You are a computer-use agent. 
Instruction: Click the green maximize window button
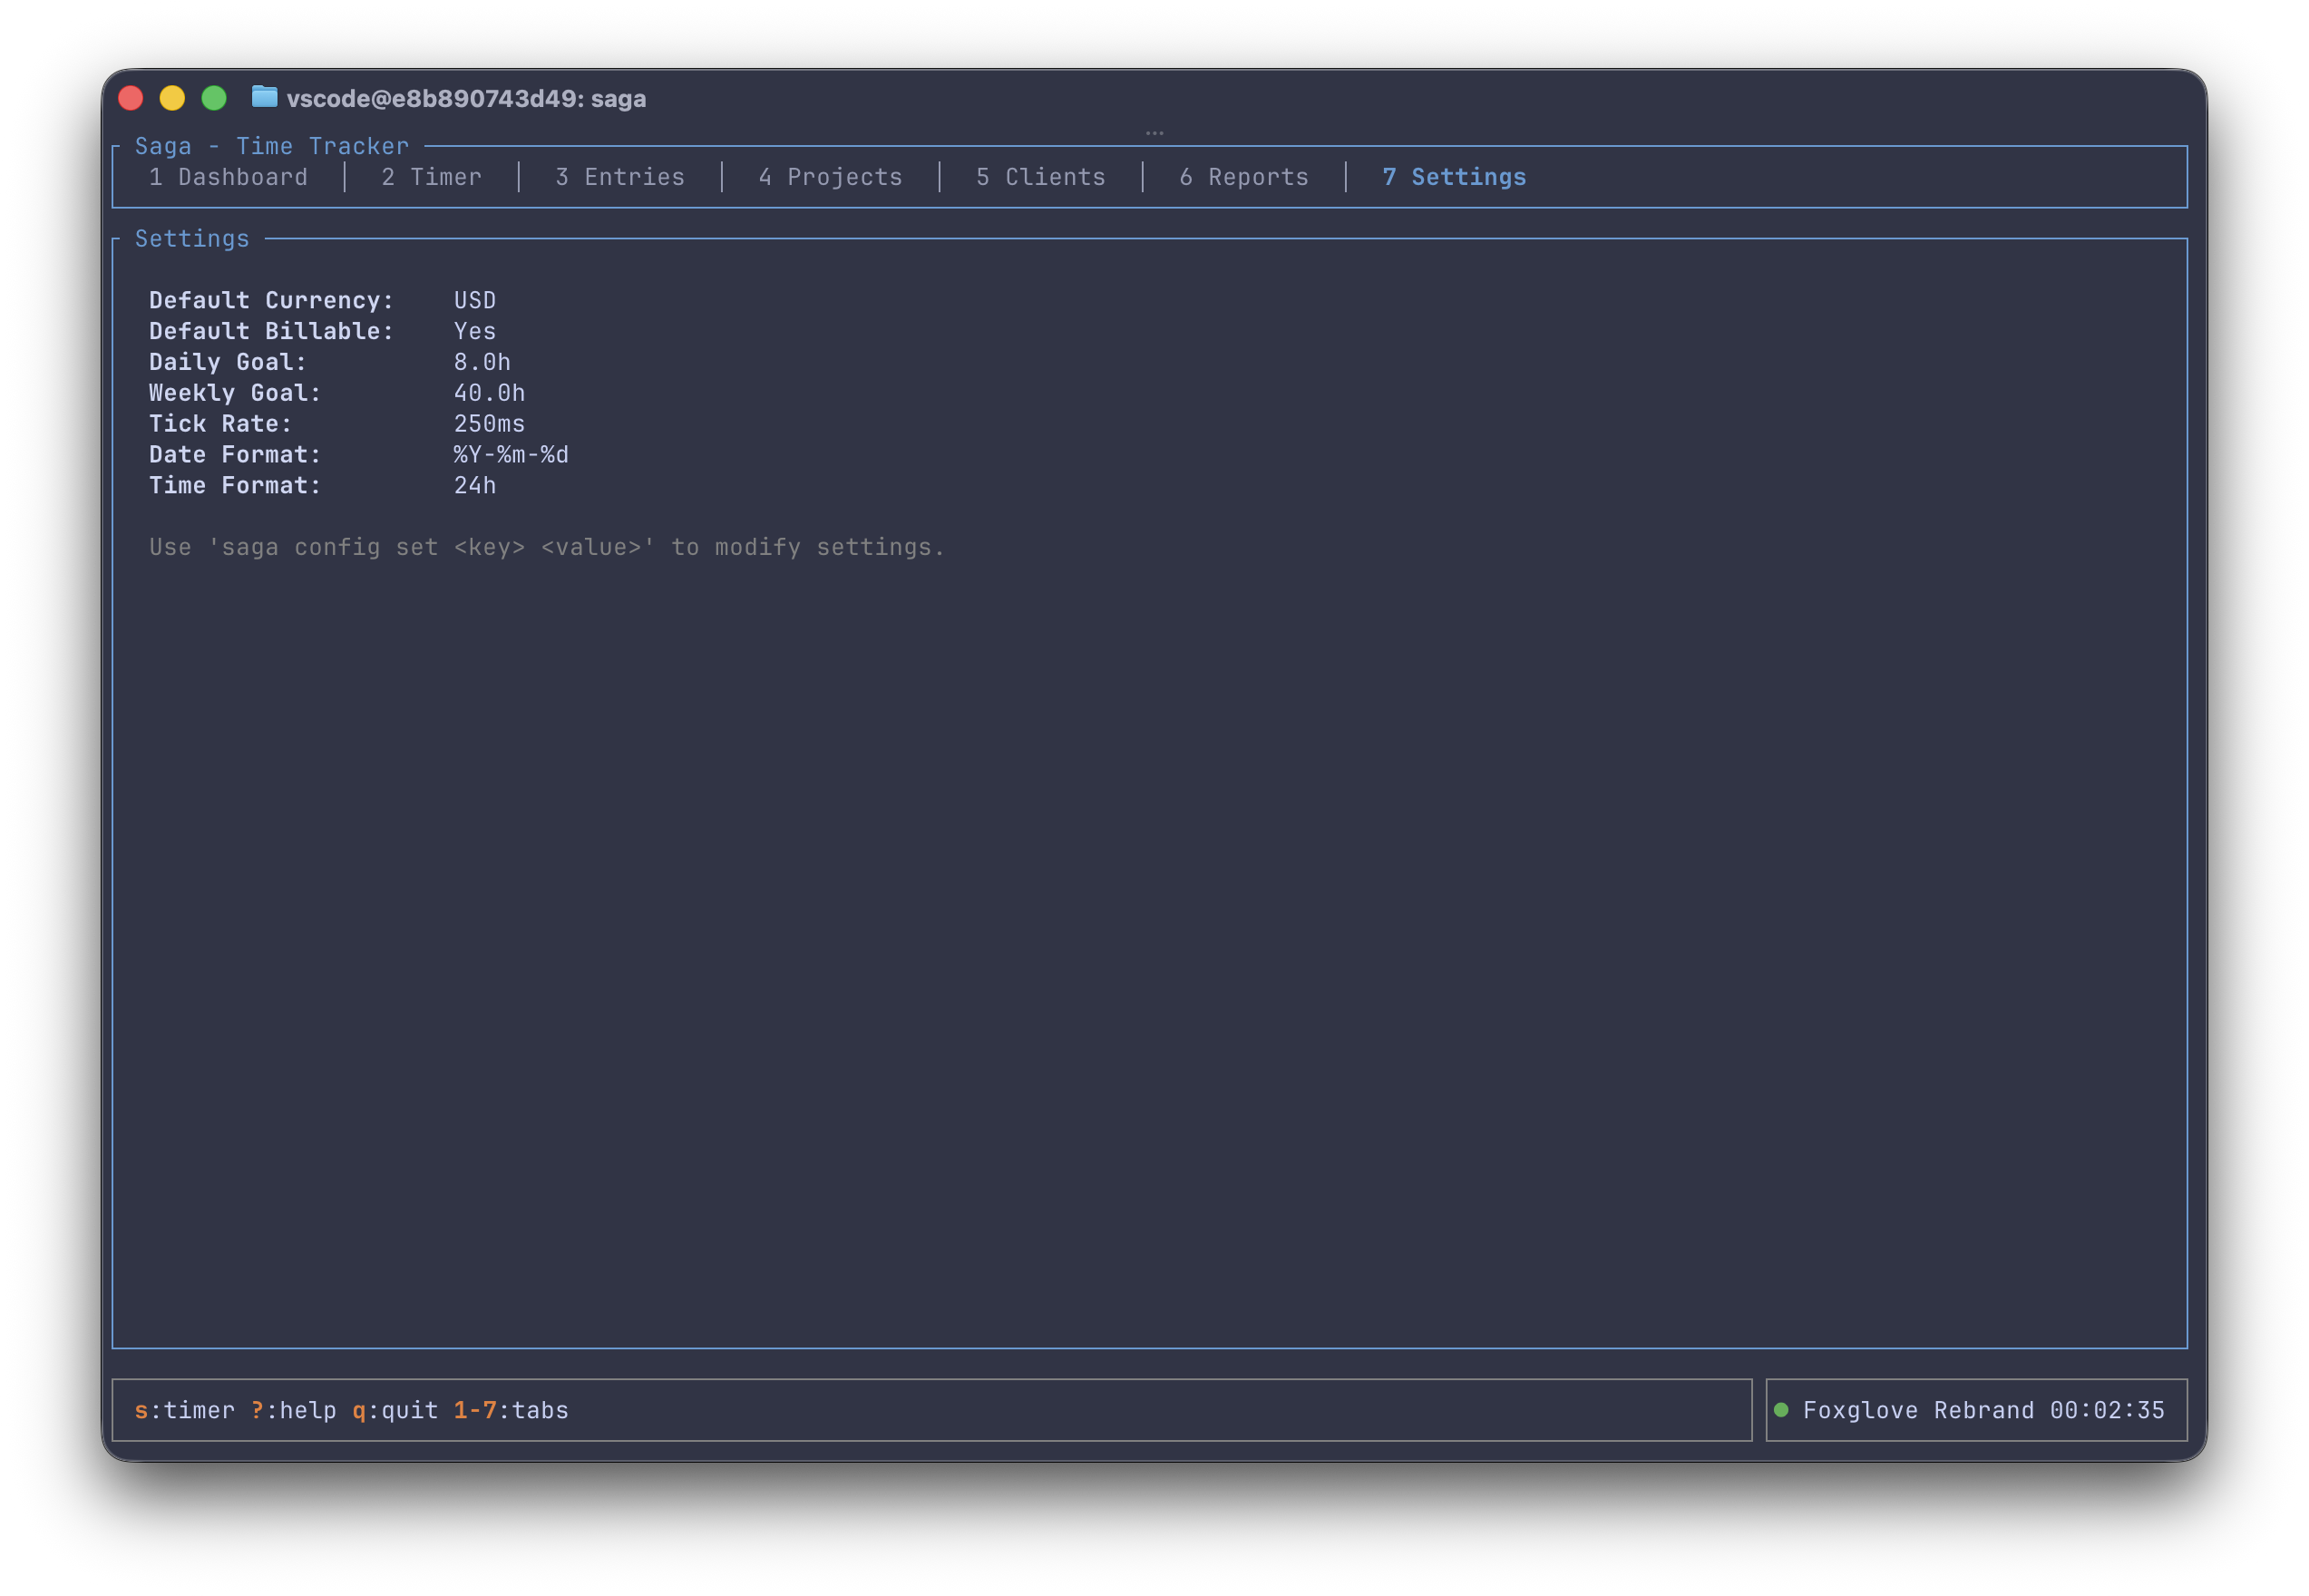click(214, 98)
